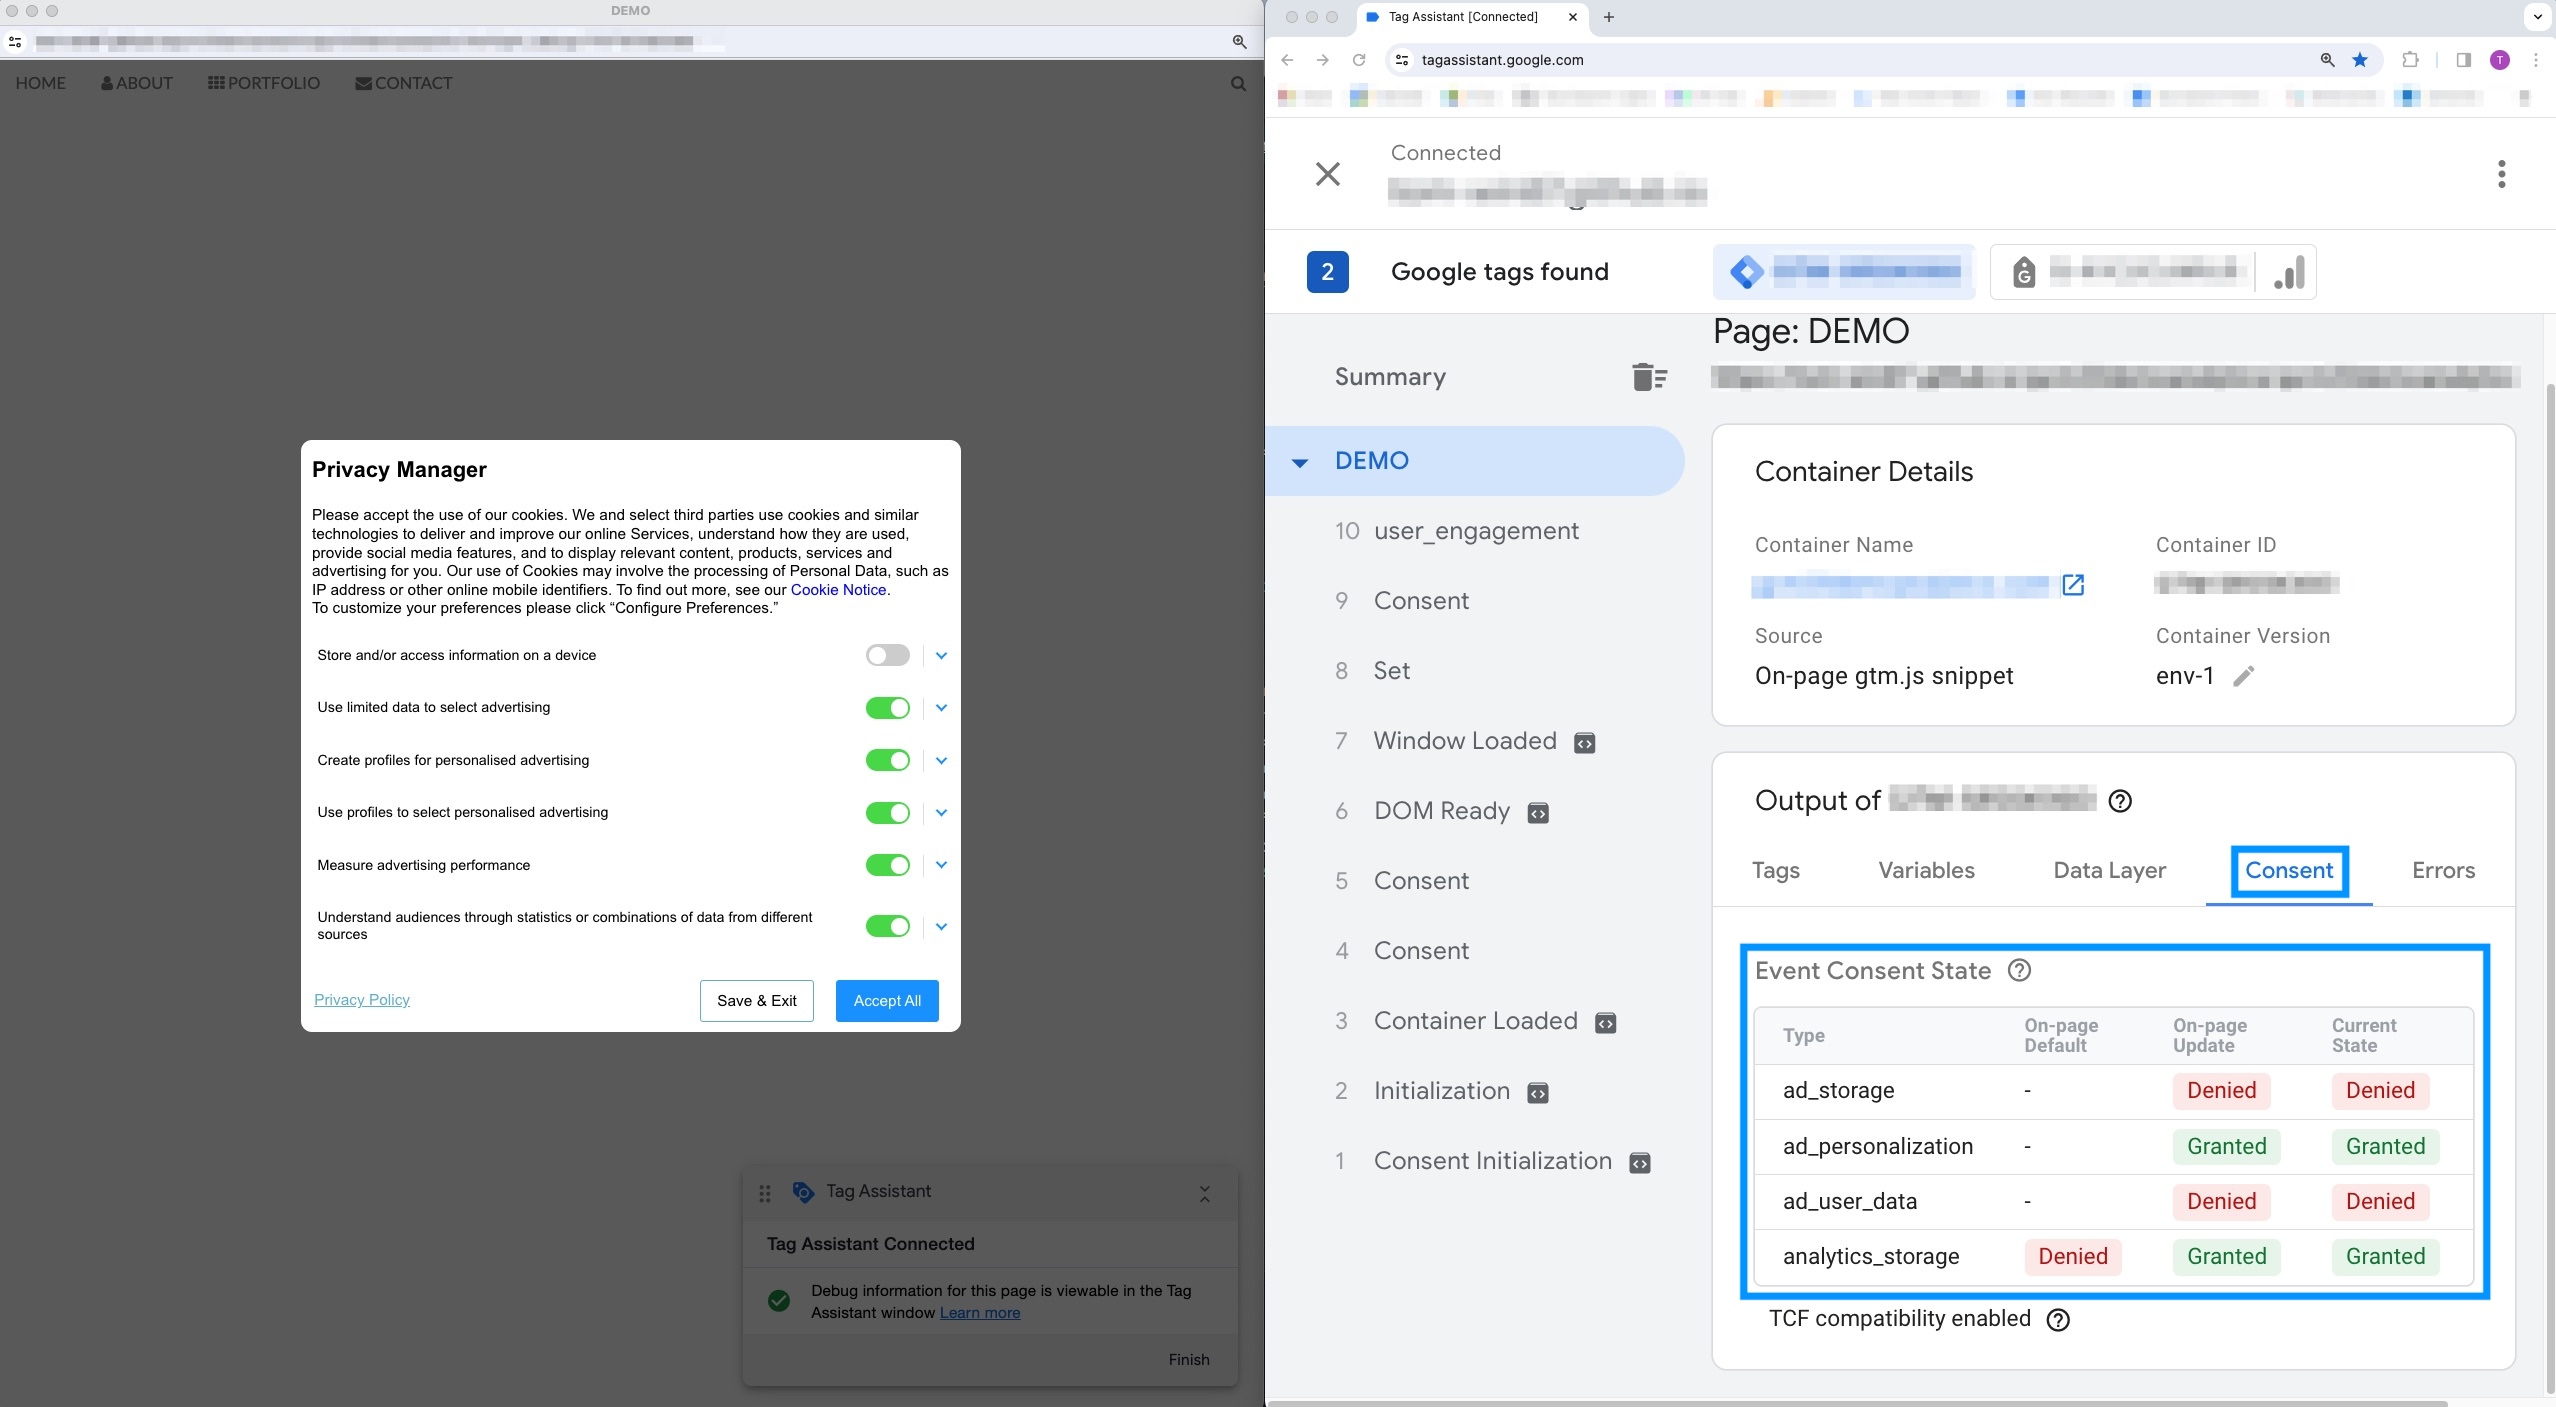
Task: Select the Consent tab
Action: point(2289,870)
